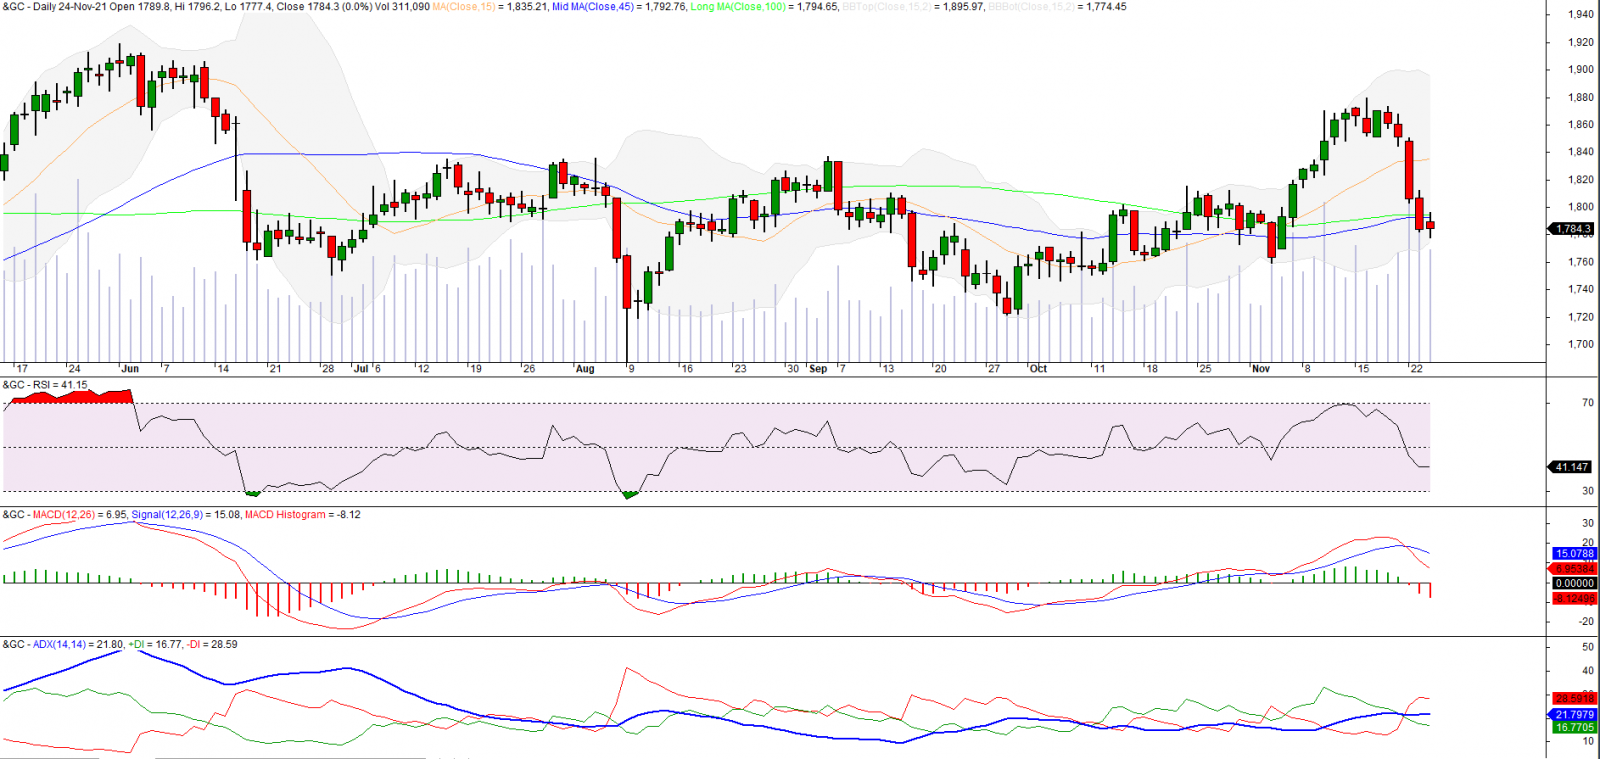Select the red '-DI = 28.59' label

tap(211, 645)
